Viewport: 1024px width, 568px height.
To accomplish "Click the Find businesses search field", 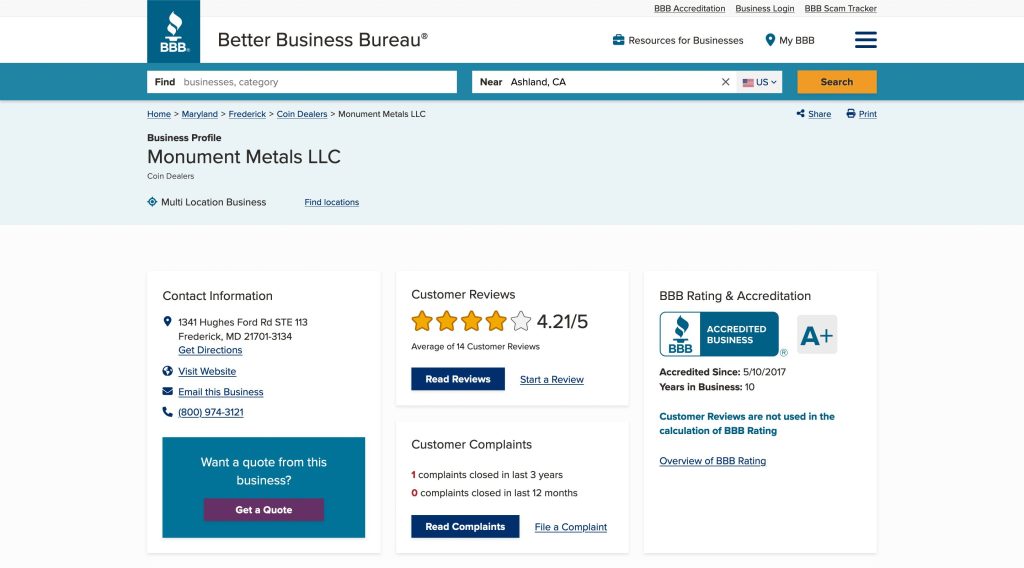I will click(315, 82).
